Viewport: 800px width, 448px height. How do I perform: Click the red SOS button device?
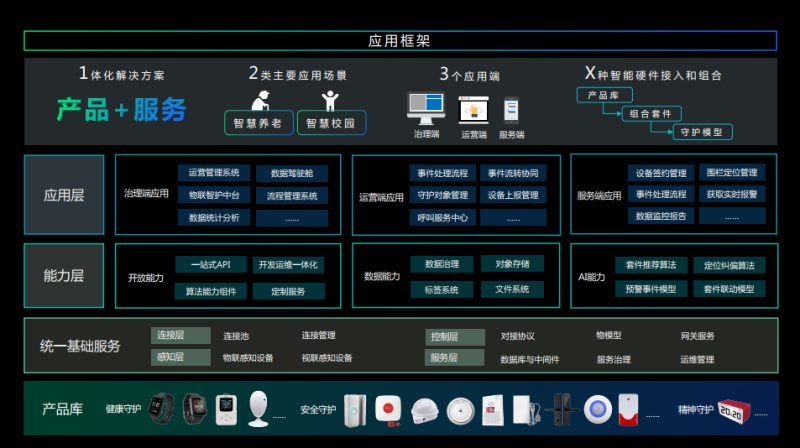tap(386, 408)
